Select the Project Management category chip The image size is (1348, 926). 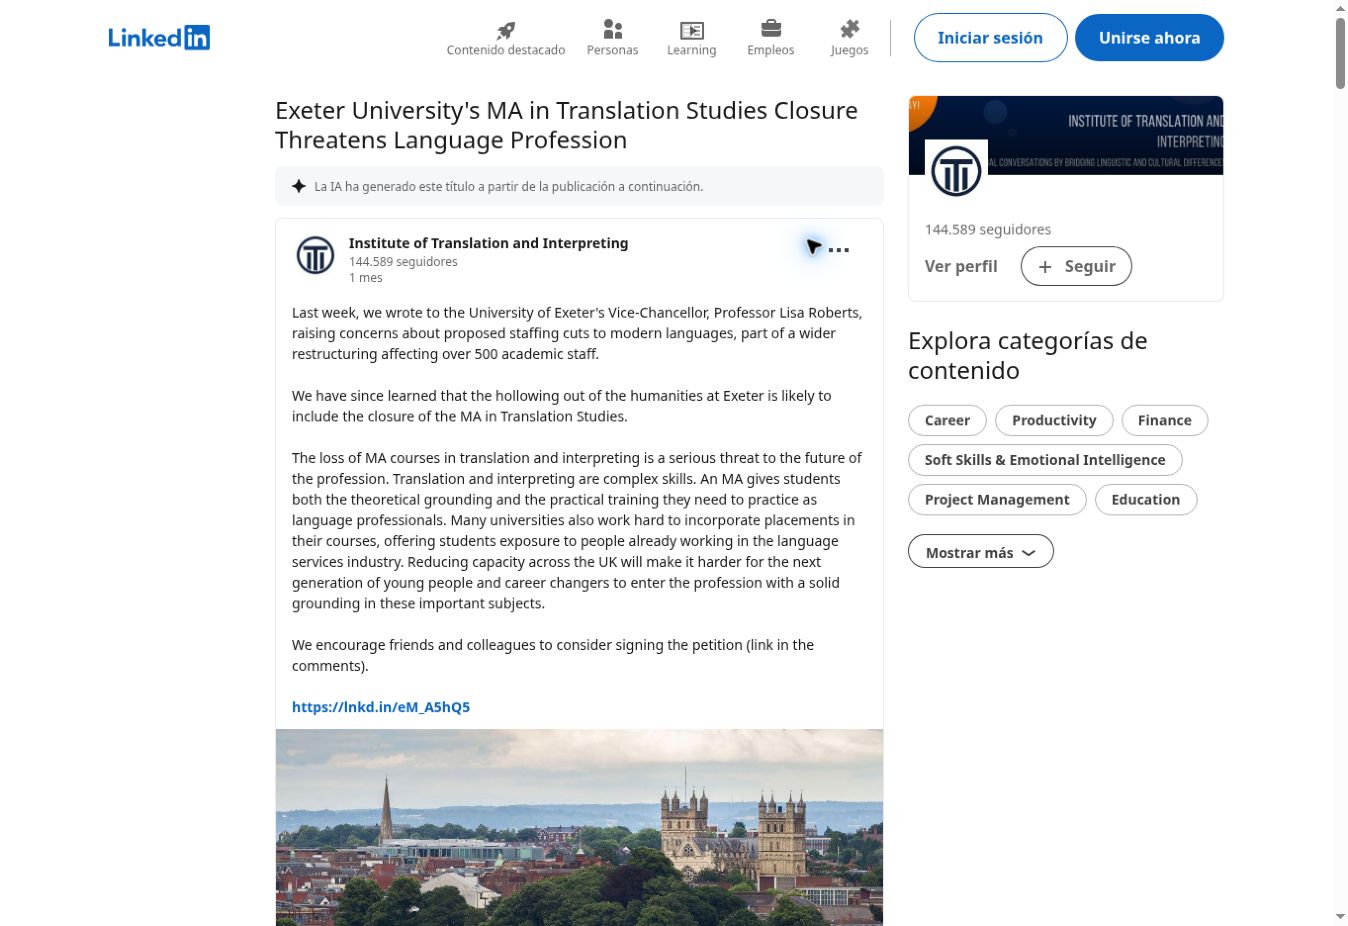pos(997,500)
